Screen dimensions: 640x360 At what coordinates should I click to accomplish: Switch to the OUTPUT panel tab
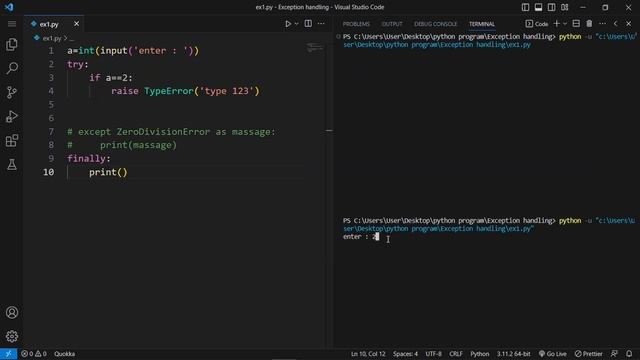(392, 24)
